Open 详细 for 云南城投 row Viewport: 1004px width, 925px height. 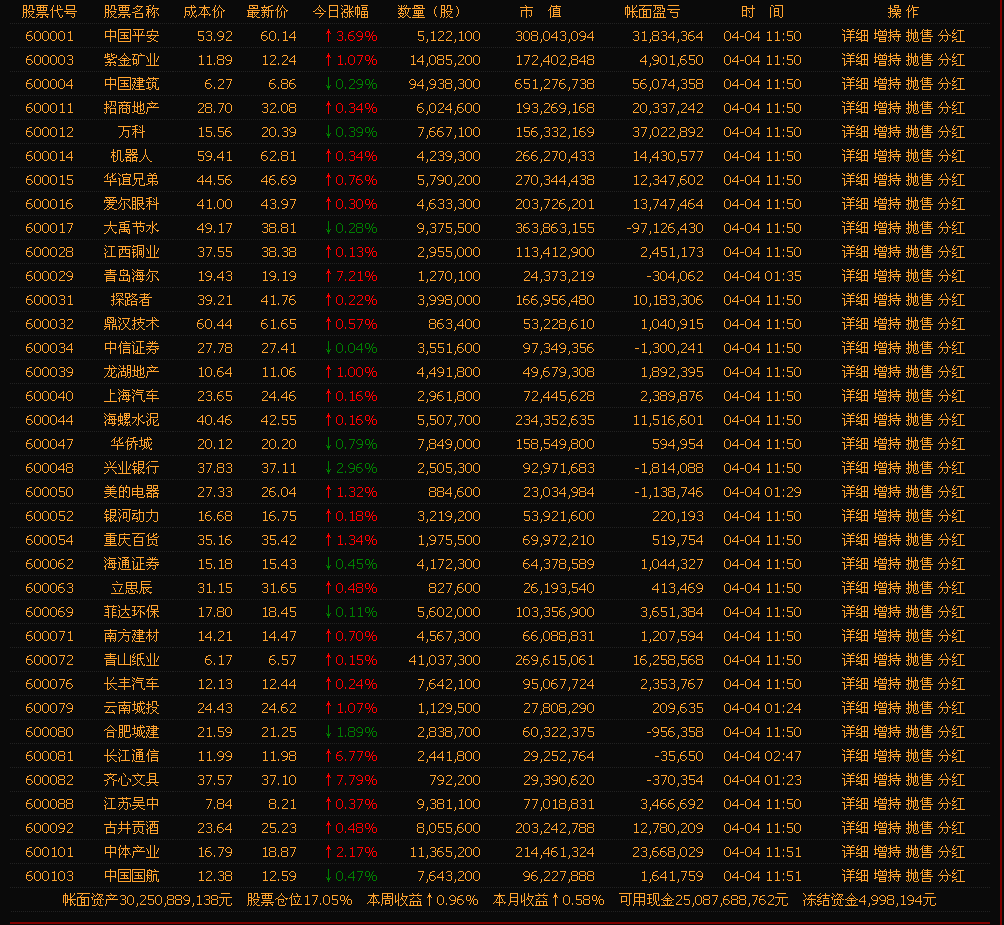pyautogui.click(x=855, y=709)
